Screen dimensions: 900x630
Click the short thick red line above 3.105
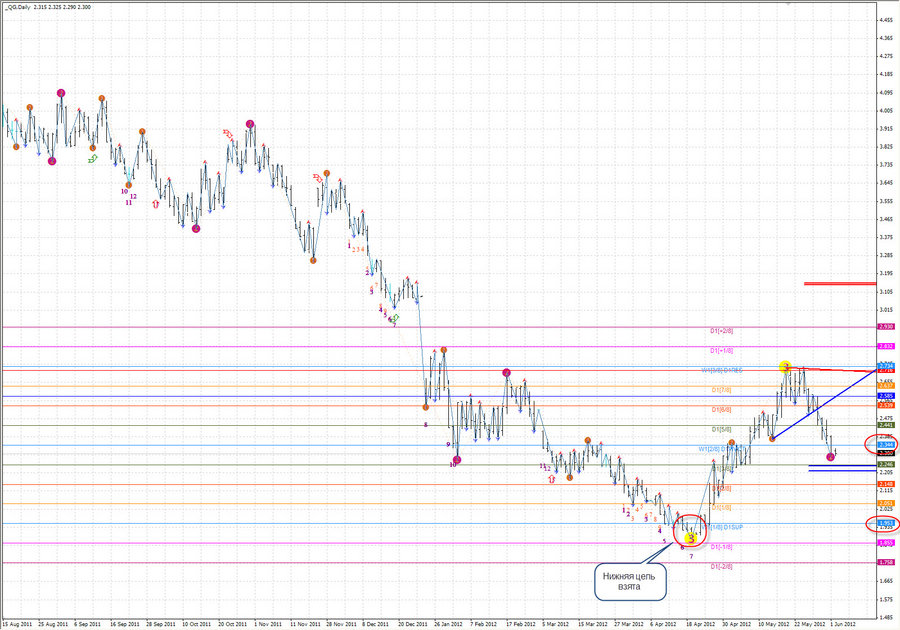point(832,284)
